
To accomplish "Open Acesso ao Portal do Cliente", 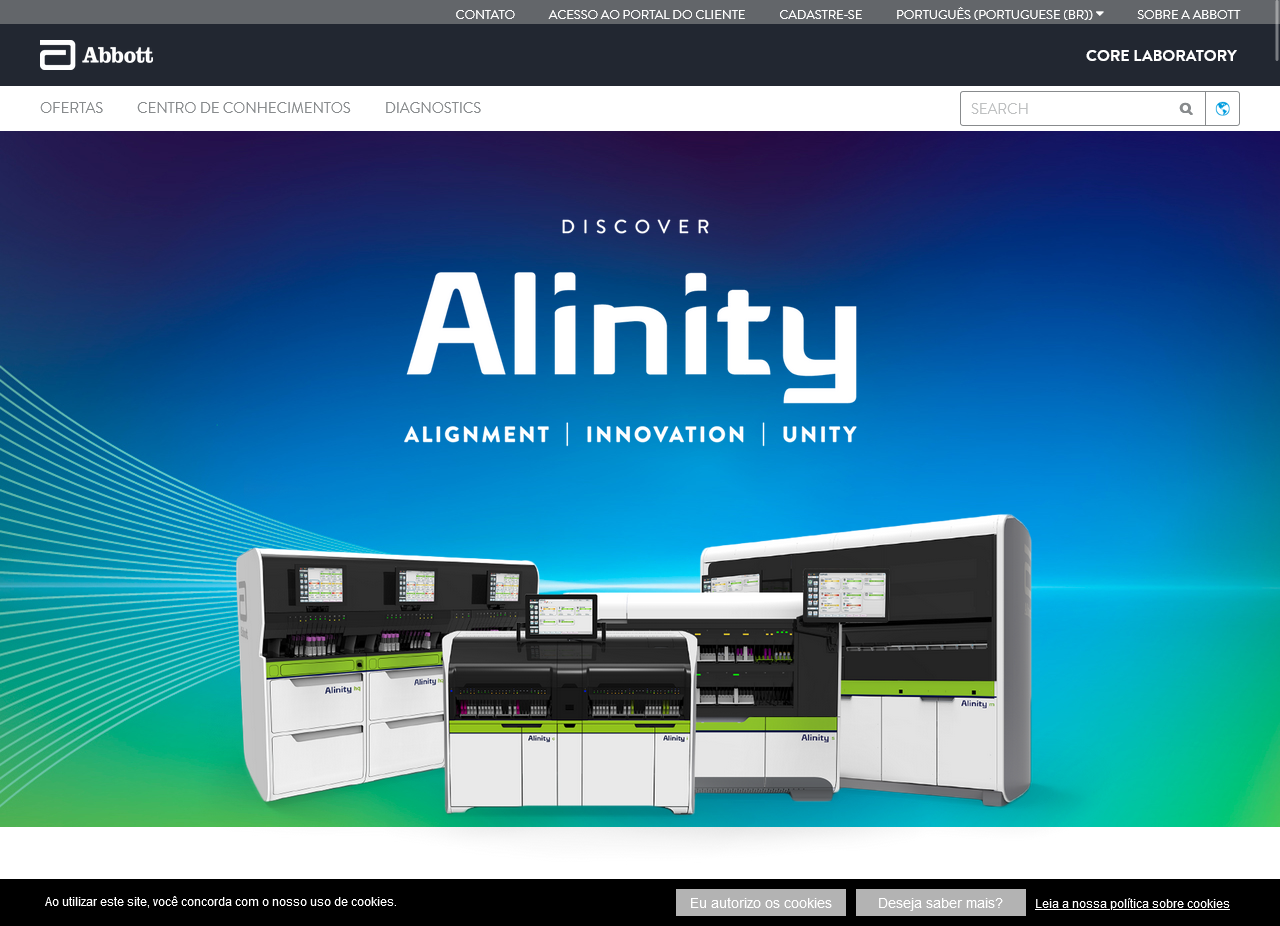I will pyautogui.click(x=647, y=14).
